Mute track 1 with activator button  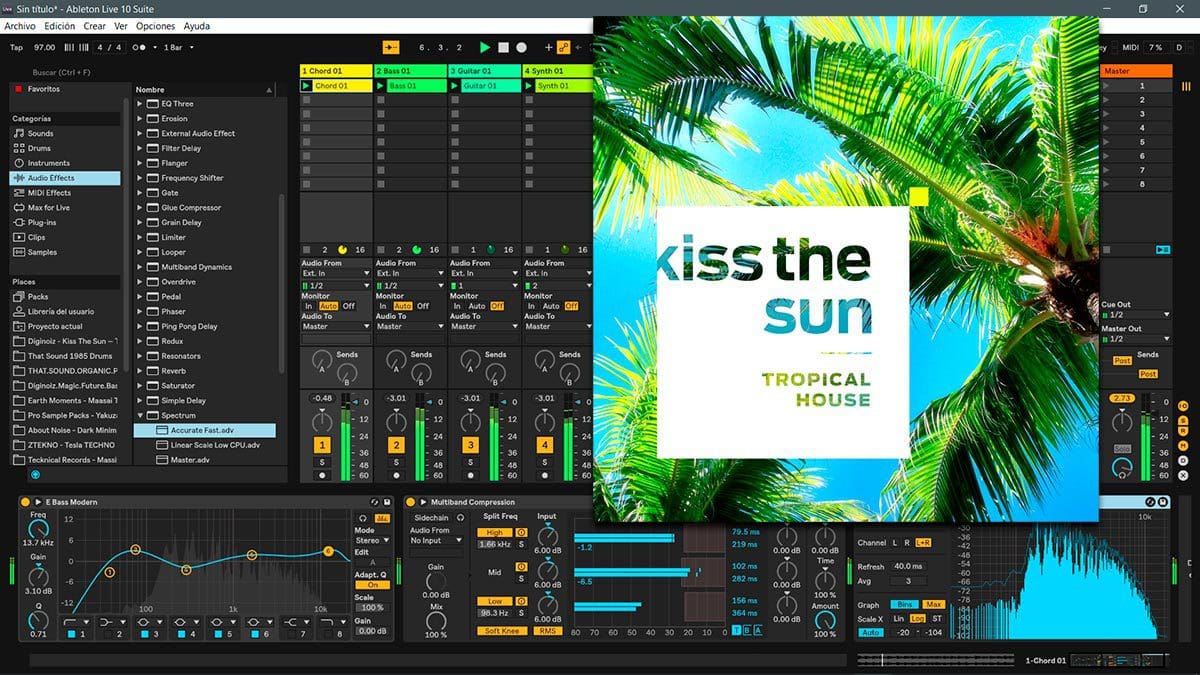click(322, 445)
